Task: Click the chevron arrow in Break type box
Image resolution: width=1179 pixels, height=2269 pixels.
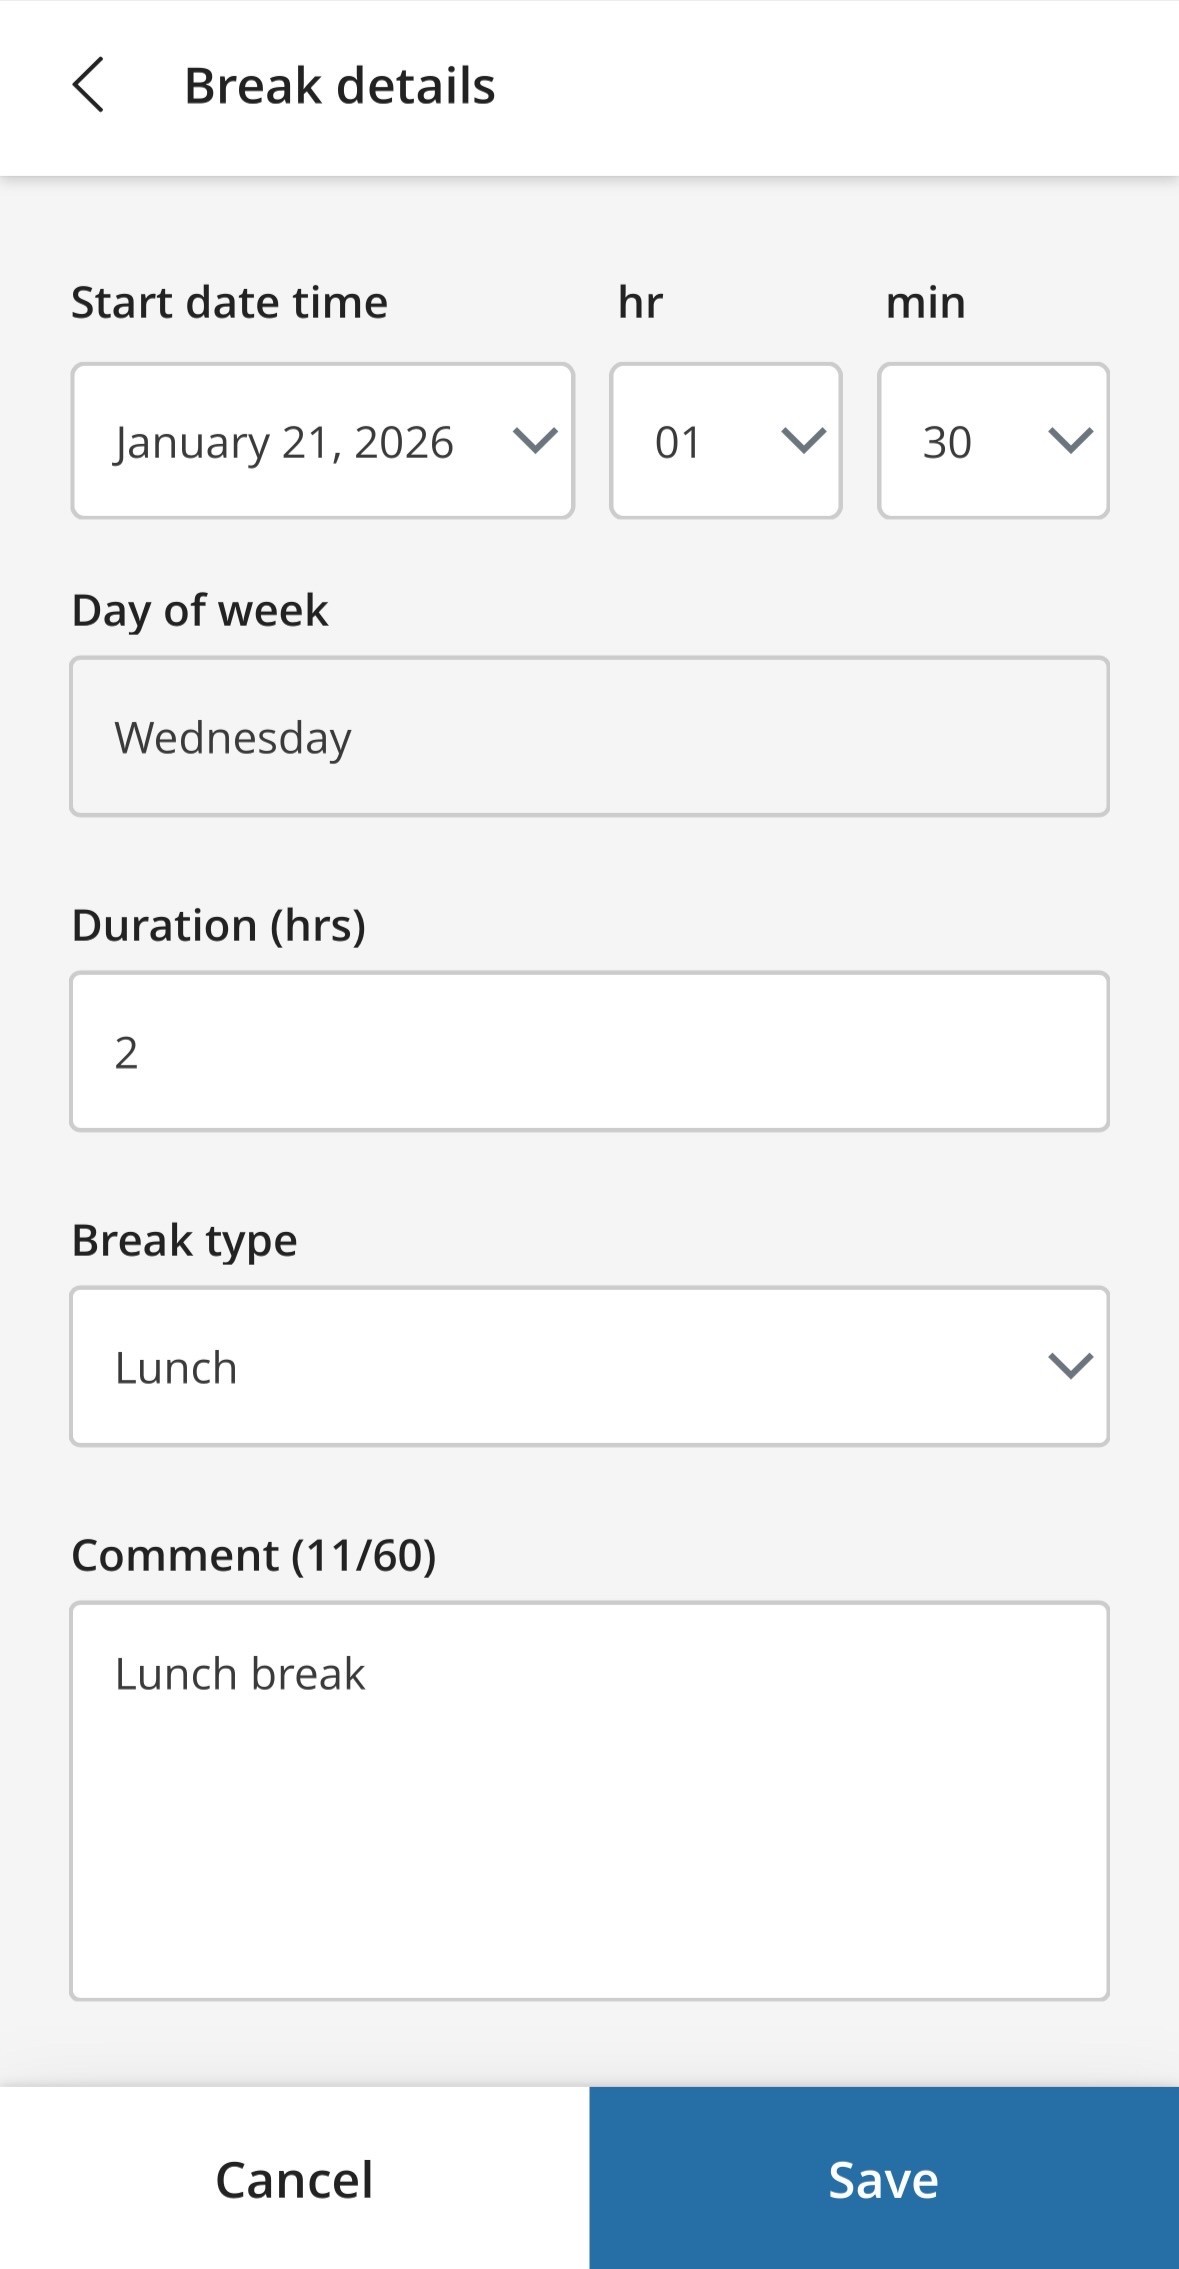Action: [x=1069, y=1366]
